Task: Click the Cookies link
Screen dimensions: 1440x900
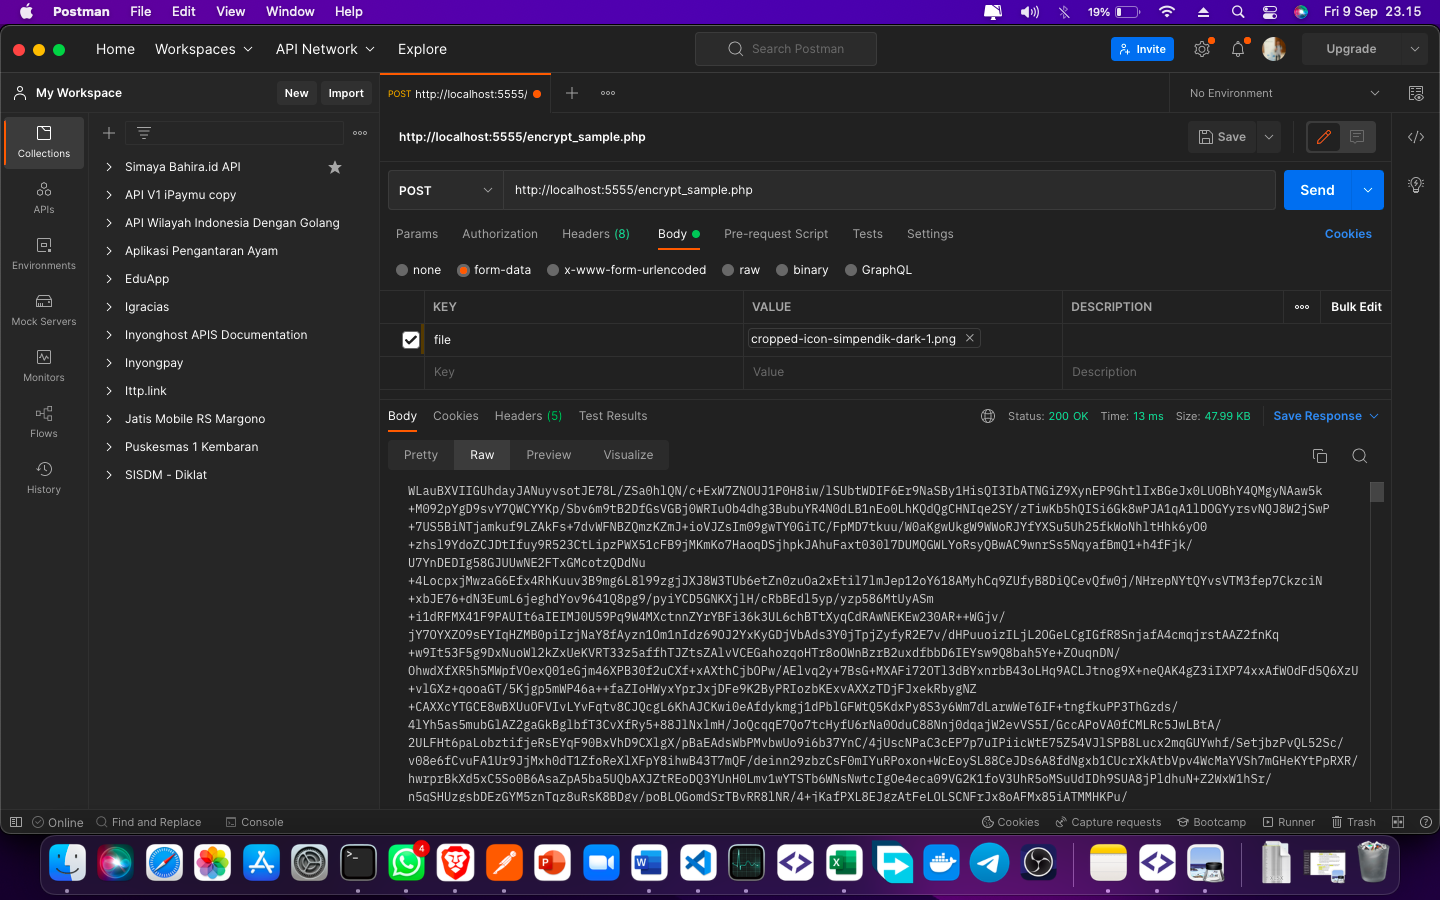Action: click(1347, 234)
